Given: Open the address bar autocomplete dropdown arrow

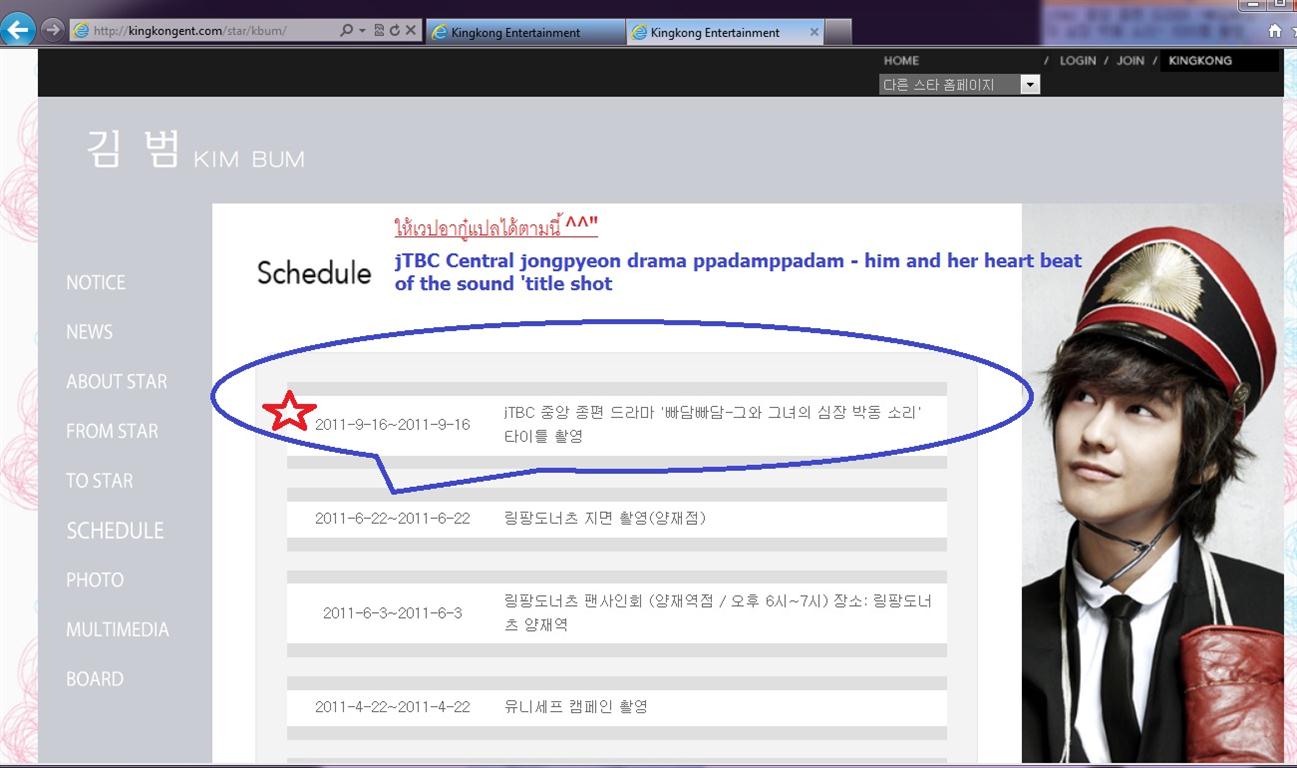Looking at the screenshot, I should [361, 31].
